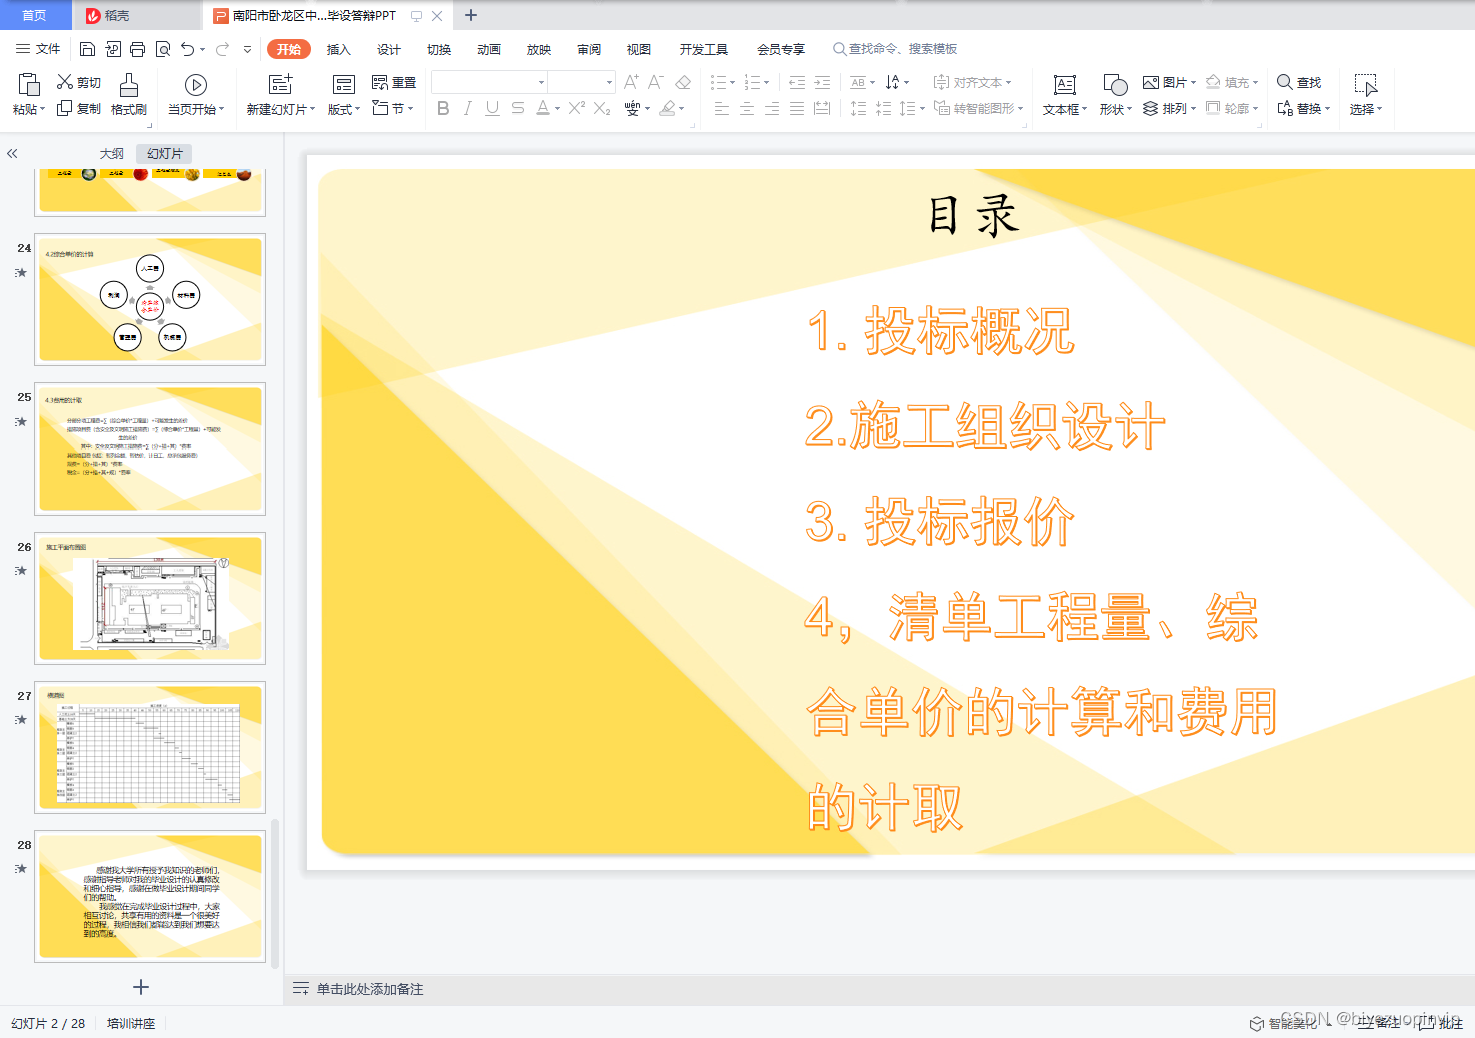Switch to the Review (审阅) ribbon tab
Screen dimensions: 1475x1038
coord(589,49)
